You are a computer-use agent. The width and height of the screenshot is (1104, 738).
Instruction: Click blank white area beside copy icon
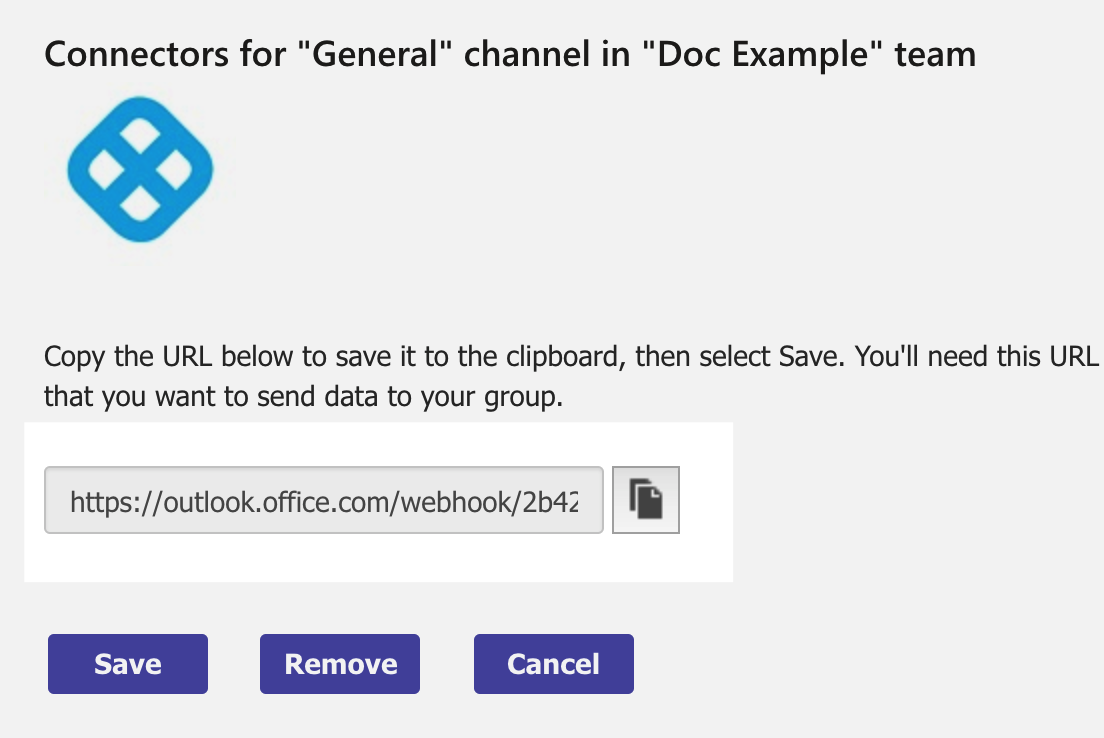pyautogui.click(x=706, y=501)
